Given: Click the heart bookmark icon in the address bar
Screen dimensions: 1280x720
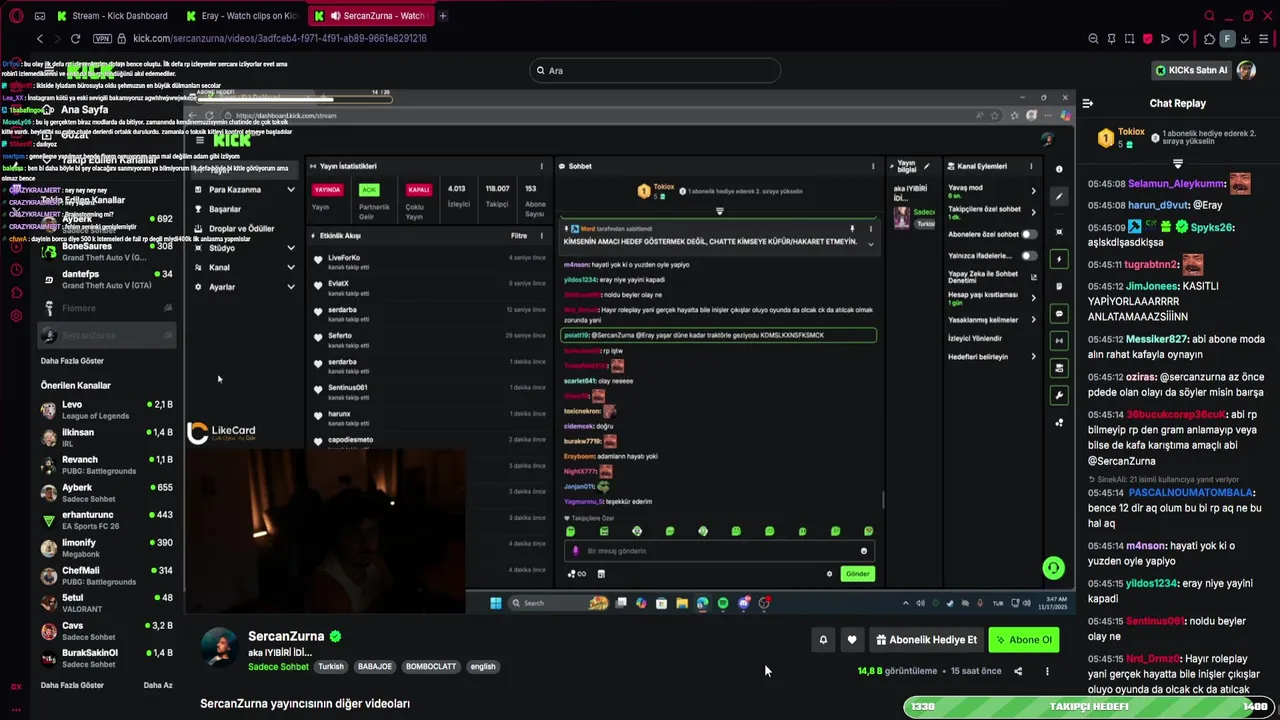Looking at the screenshot, I should [x=1184, y=39].
